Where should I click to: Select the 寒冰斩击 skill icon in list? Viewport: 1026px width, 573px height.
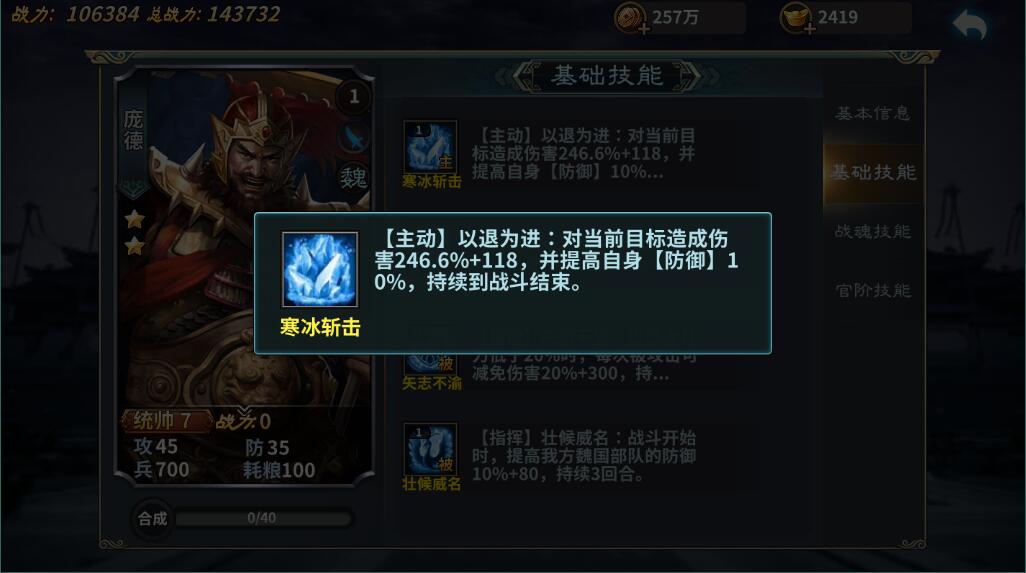tap(431, 147)
